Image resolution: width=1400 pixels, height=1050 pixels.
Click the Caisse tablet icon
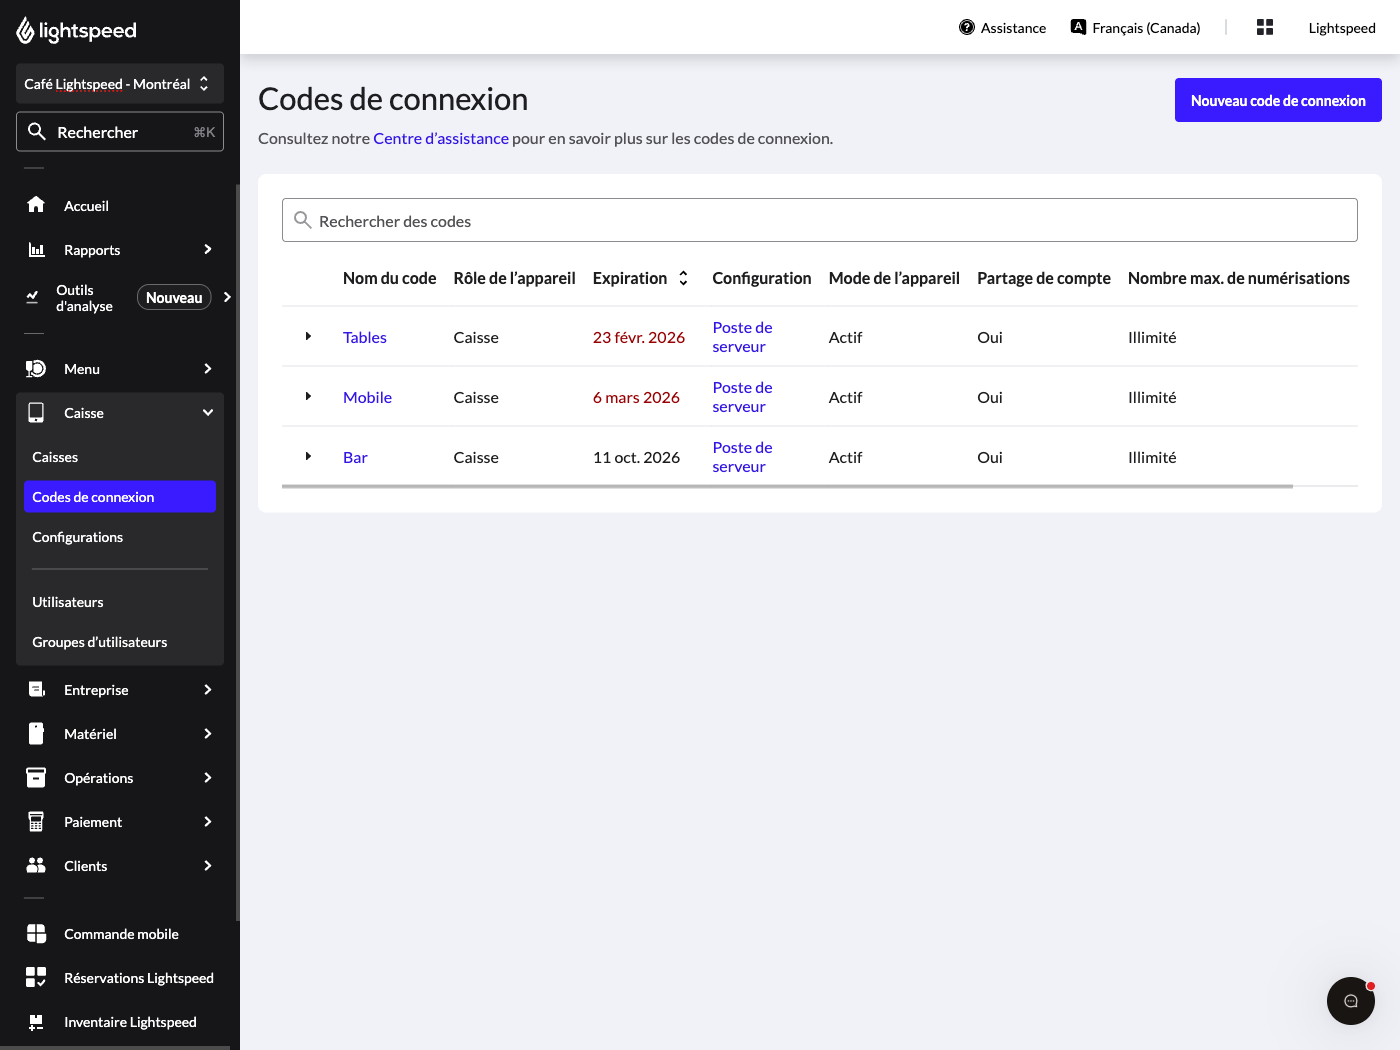pos(36,413)
